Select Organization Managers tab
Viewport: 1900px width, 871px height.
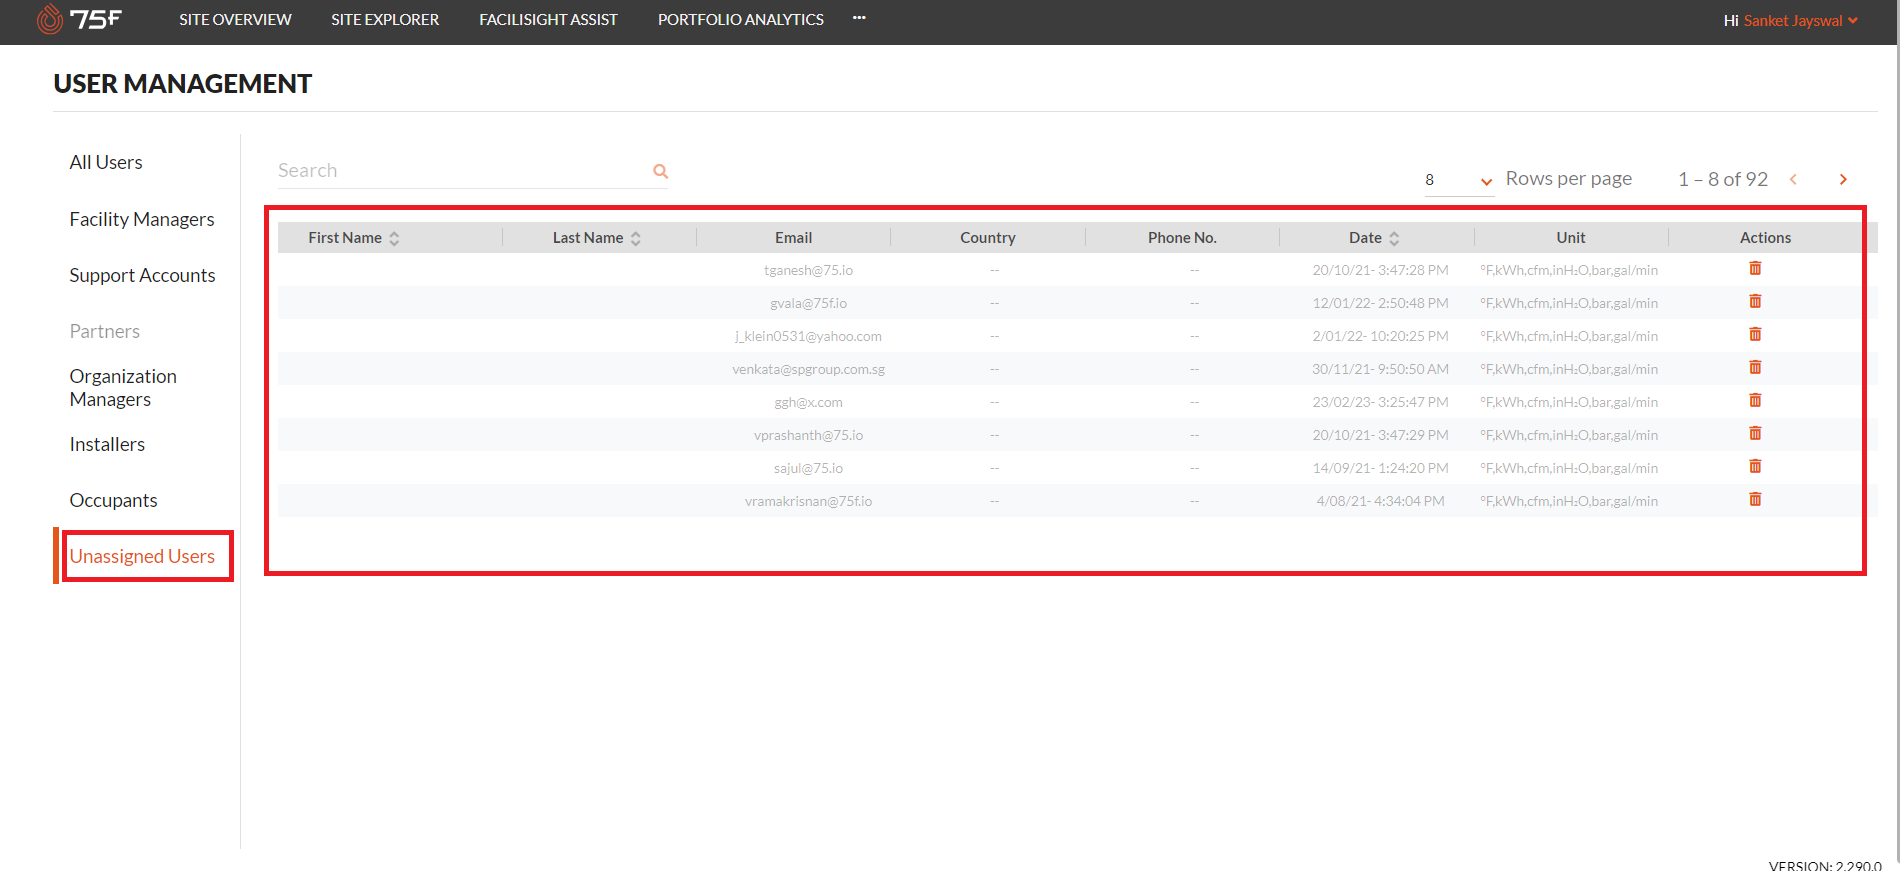(x=123, y=388)
